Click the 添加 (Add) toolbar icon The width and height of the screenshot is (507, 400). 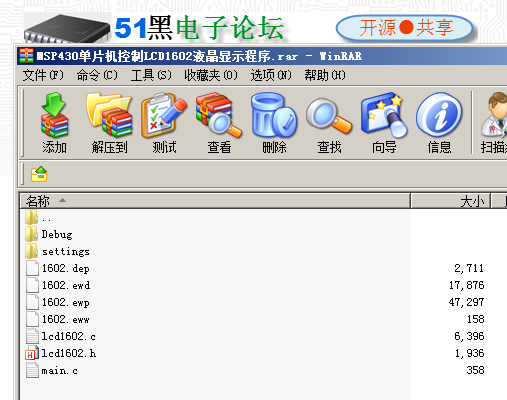[x=54, y=115]
